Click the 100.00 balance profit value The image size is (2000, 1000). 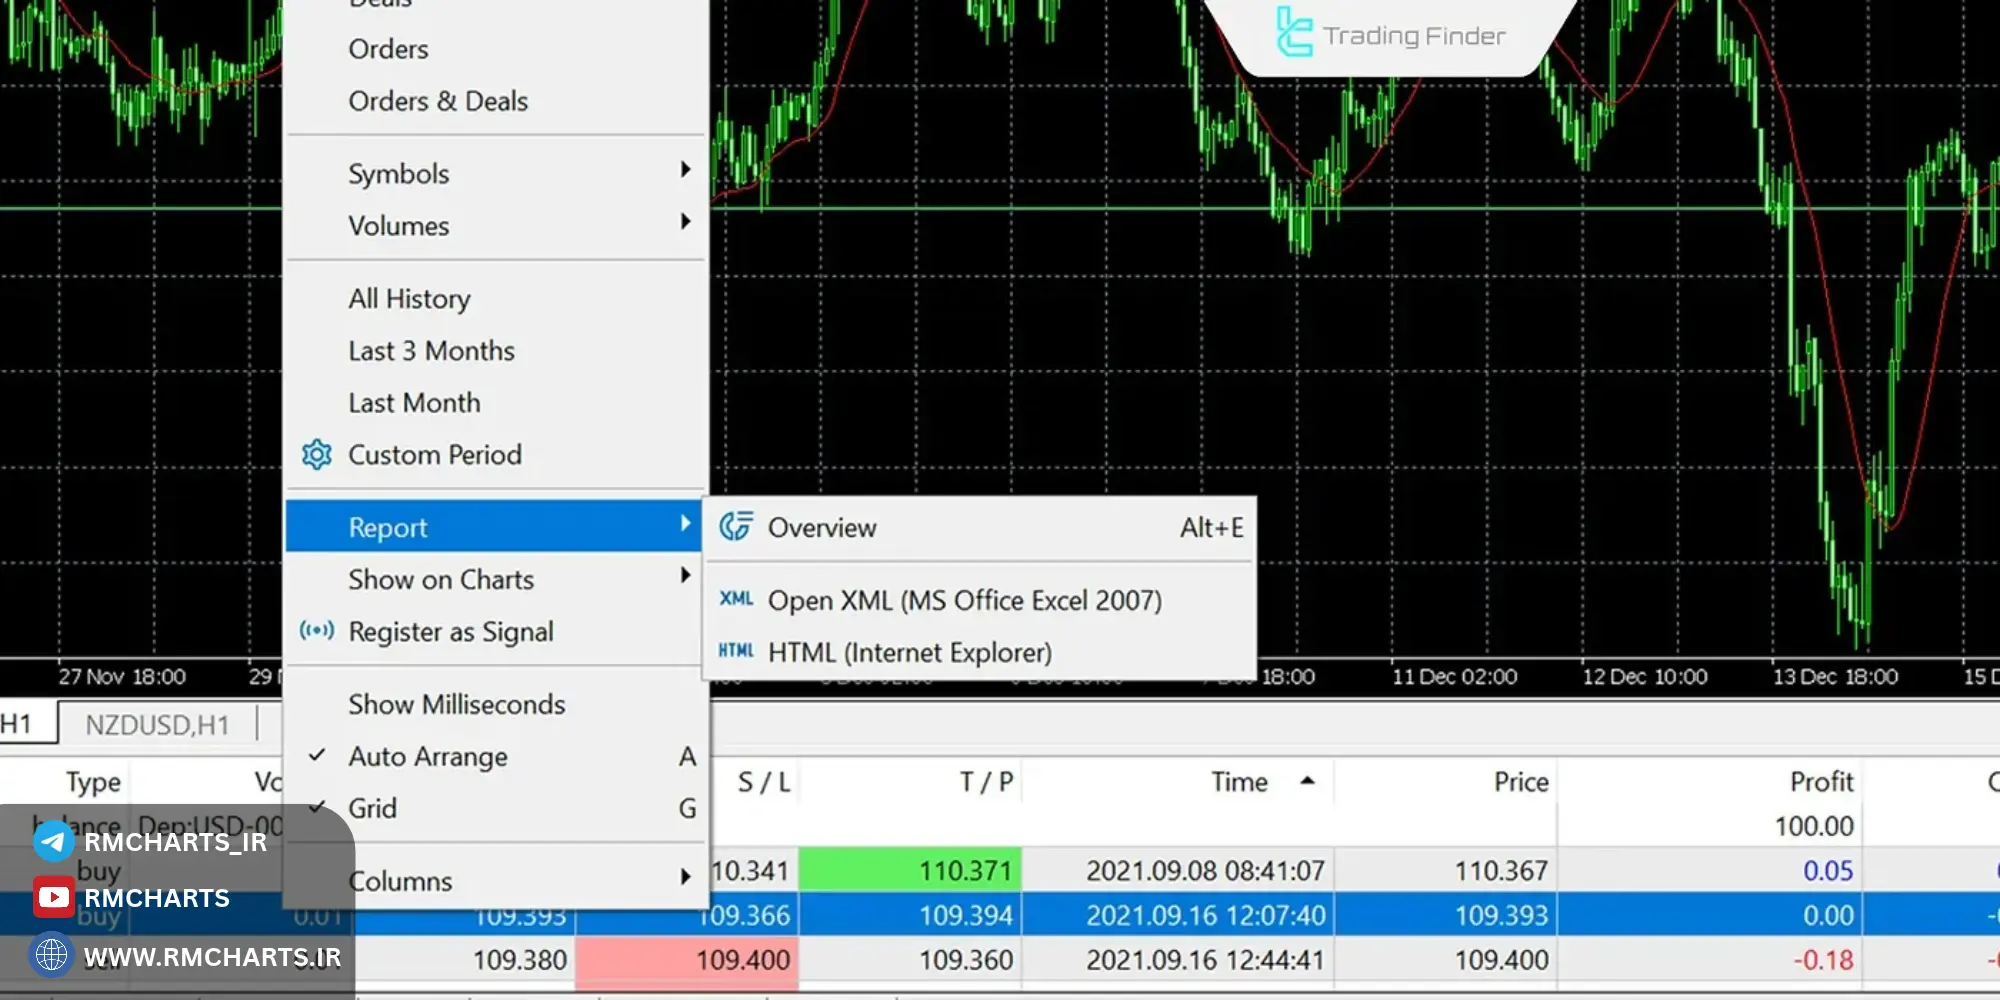(1814, 826)
